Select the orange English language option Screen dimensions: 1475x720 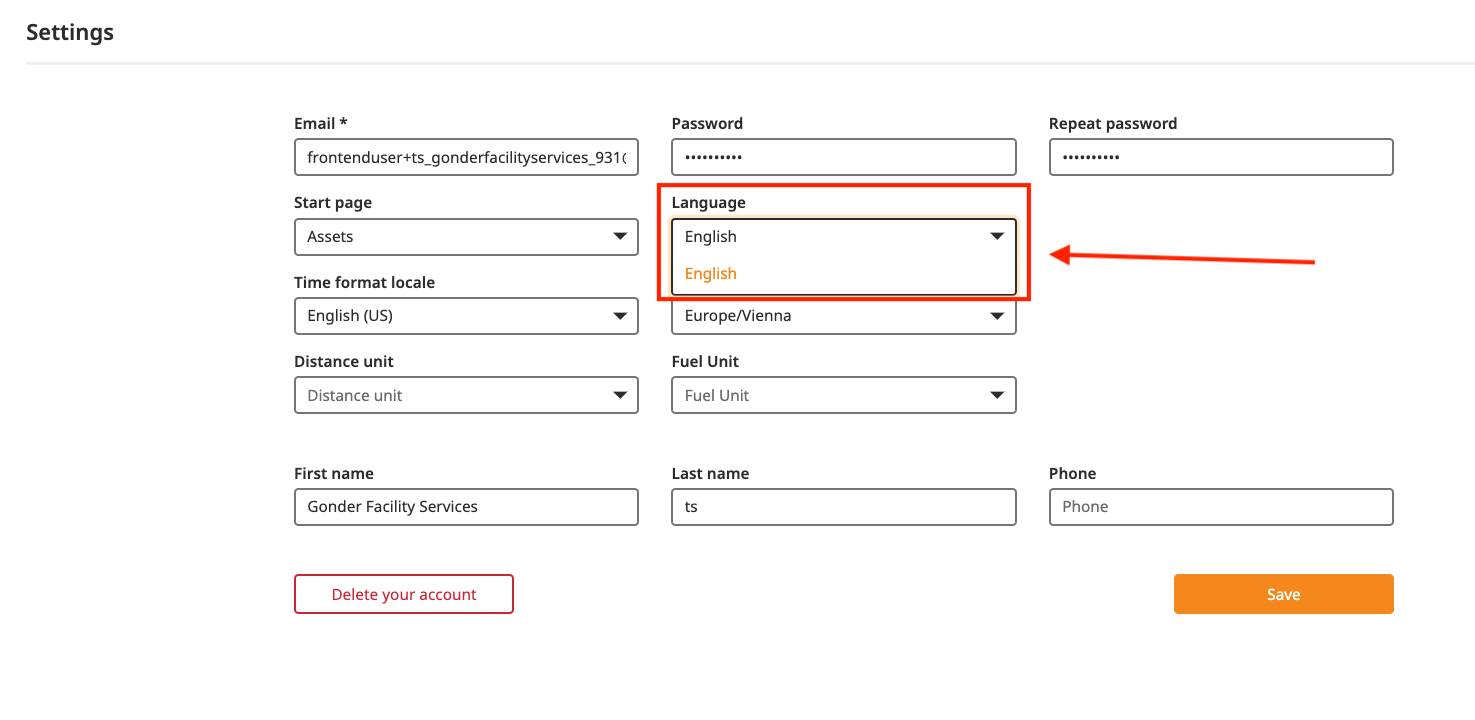[x=711, y=274]
